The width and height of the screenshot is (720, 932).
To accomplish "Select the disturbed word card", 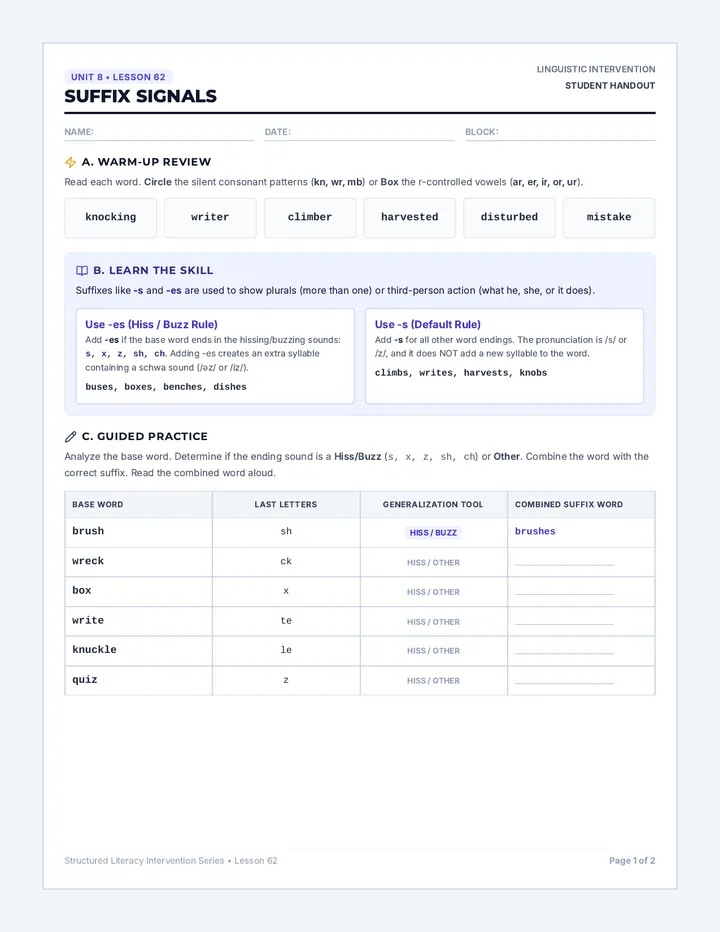I will [510, 218].
